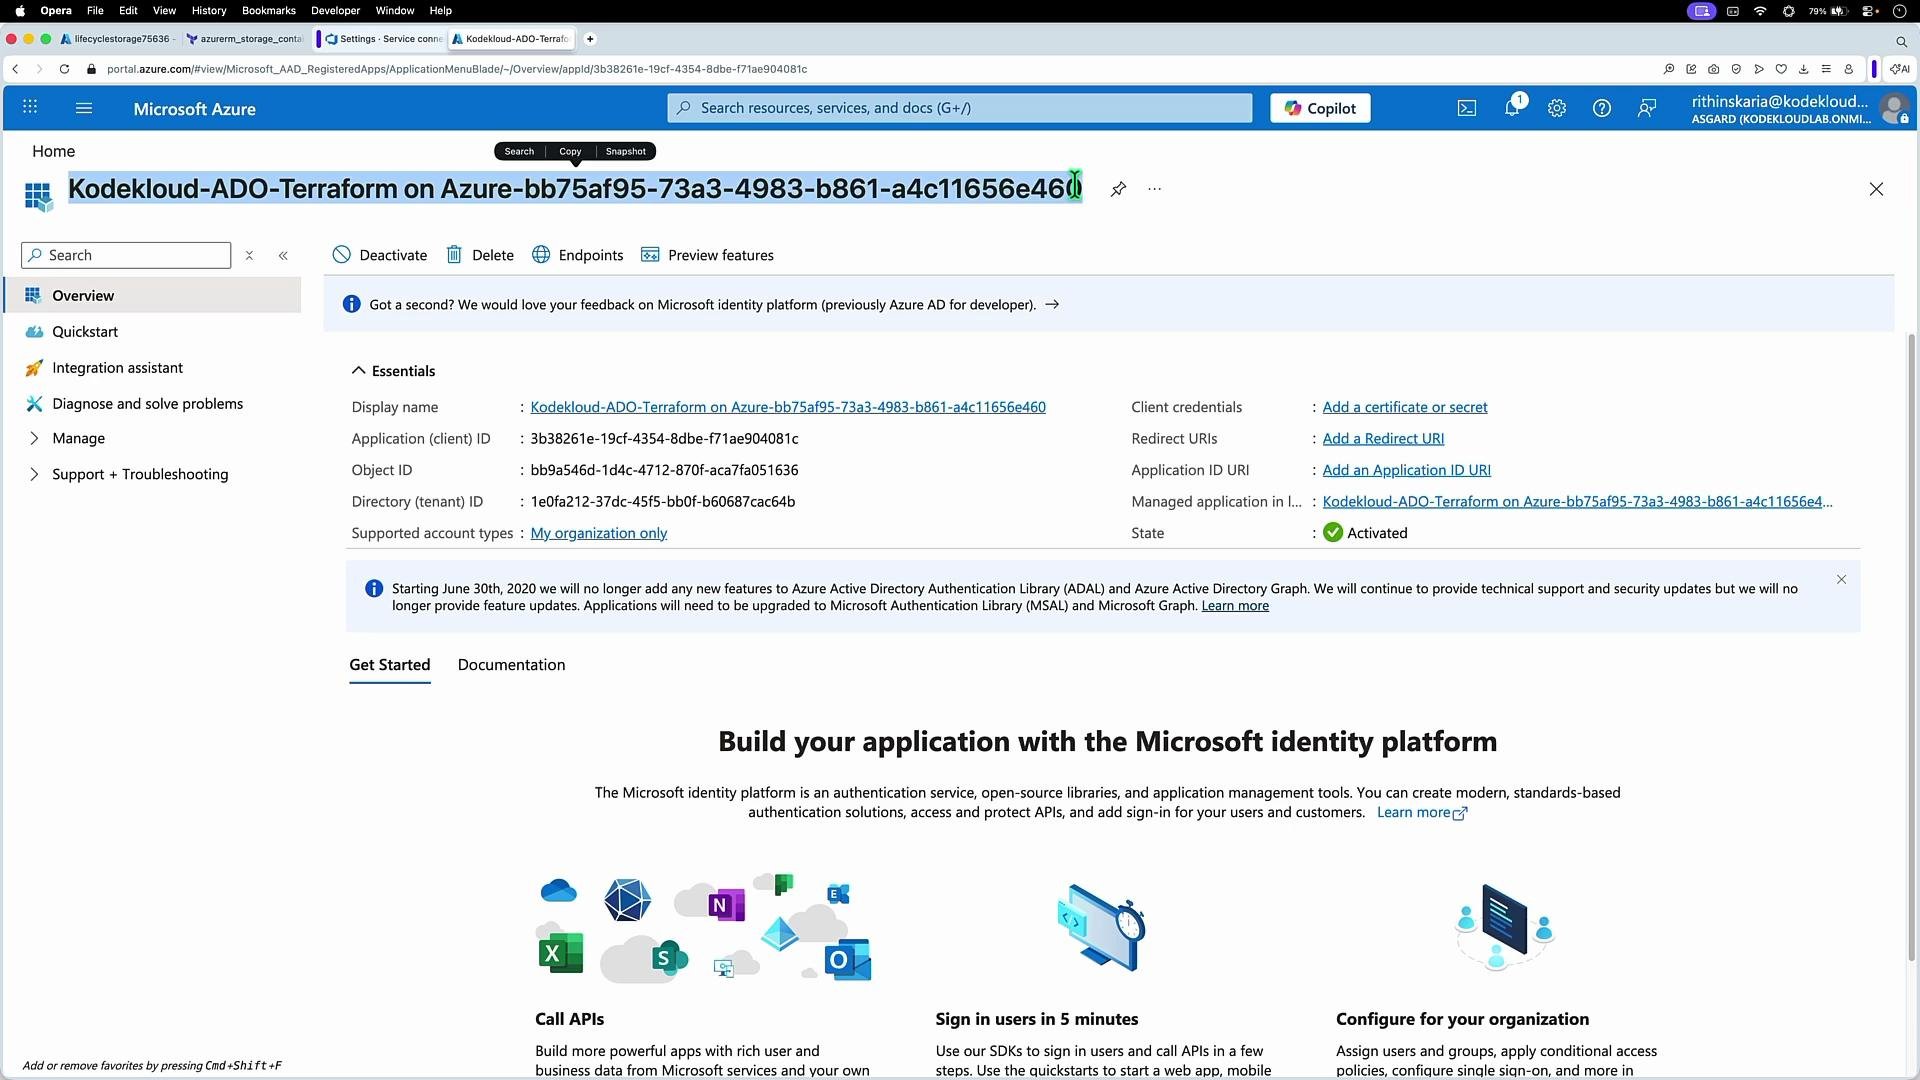The image size is (1920, 1080).
Task: Open the managed application link
Action: tap(1577, 502)
